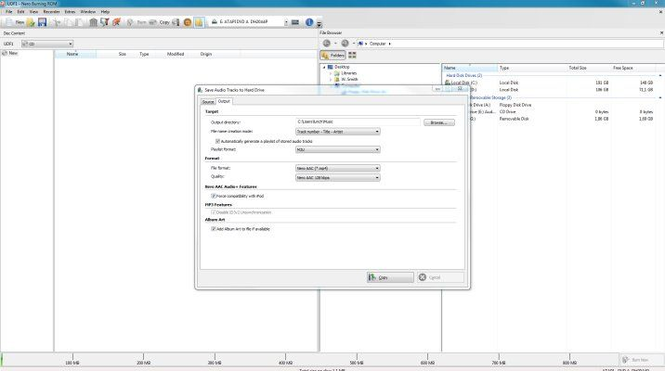Toggle the Folders button in File Browser
The height and width of the screenshot is (371, 665).
coord(333,55)
